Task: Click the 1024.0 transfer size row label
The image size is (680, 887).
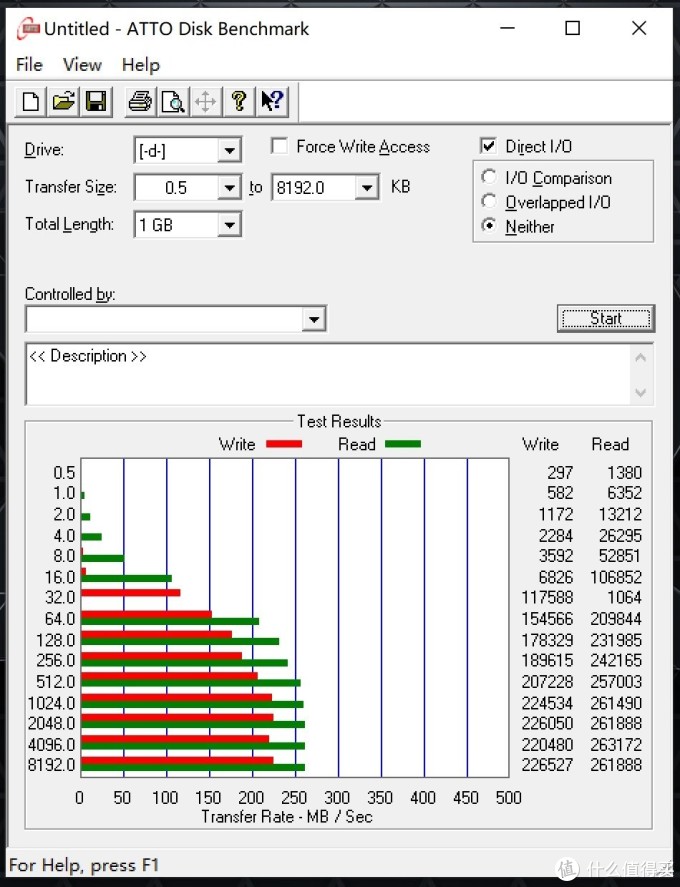Action: click(51, 703)
